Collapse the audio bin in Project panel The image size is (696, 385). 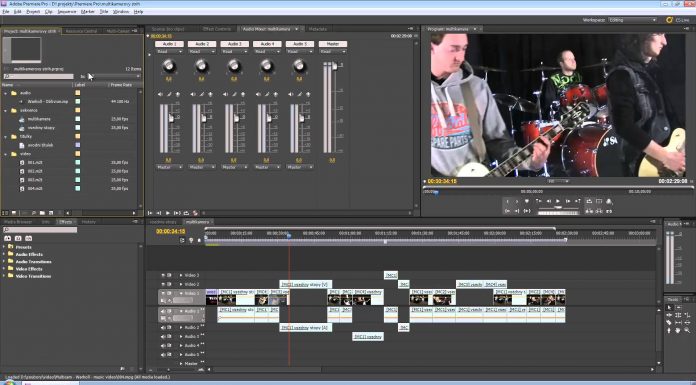(x=6, y=93)
